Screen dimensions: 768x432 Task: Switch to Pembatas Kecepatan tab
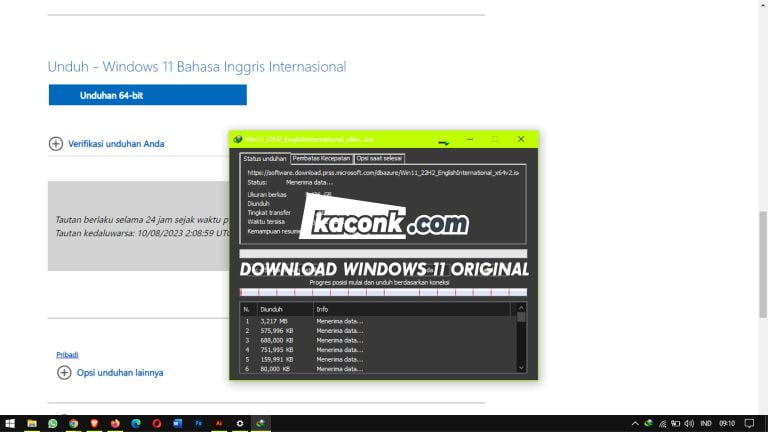click(321, 159)
